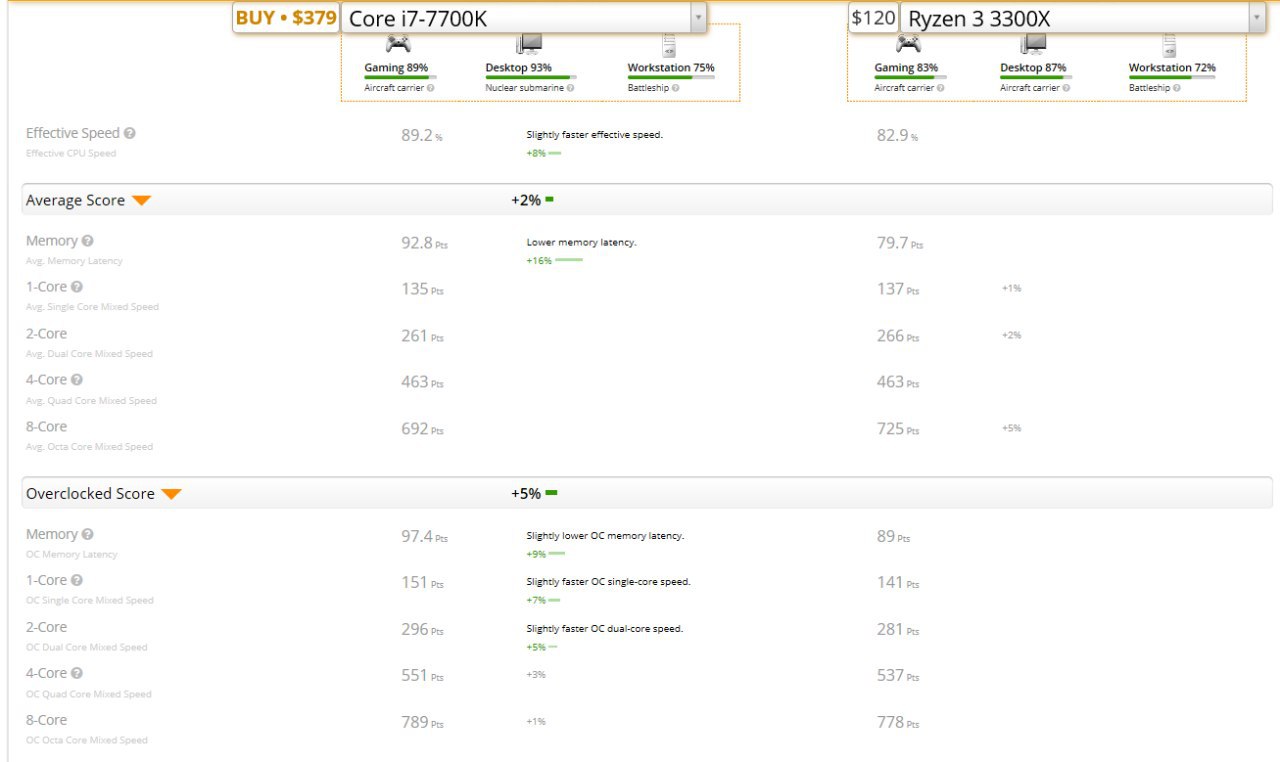Click the Desktop 93% progress bar
The height and width of the screenshot is (762, 1280).
(531, 77)
